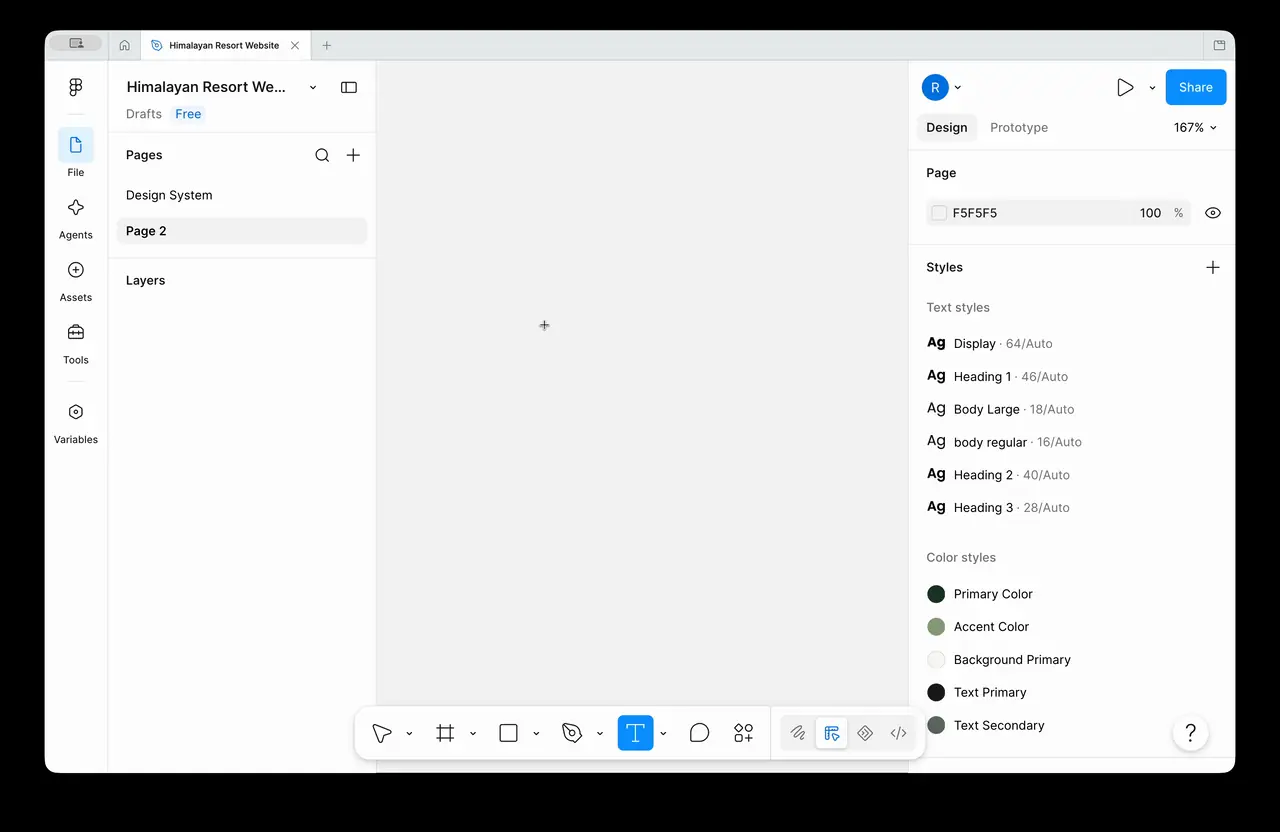This screenshot has height=832, width=1280.
Task: Present the prototype with play icon
Action: pos(1125,87)
